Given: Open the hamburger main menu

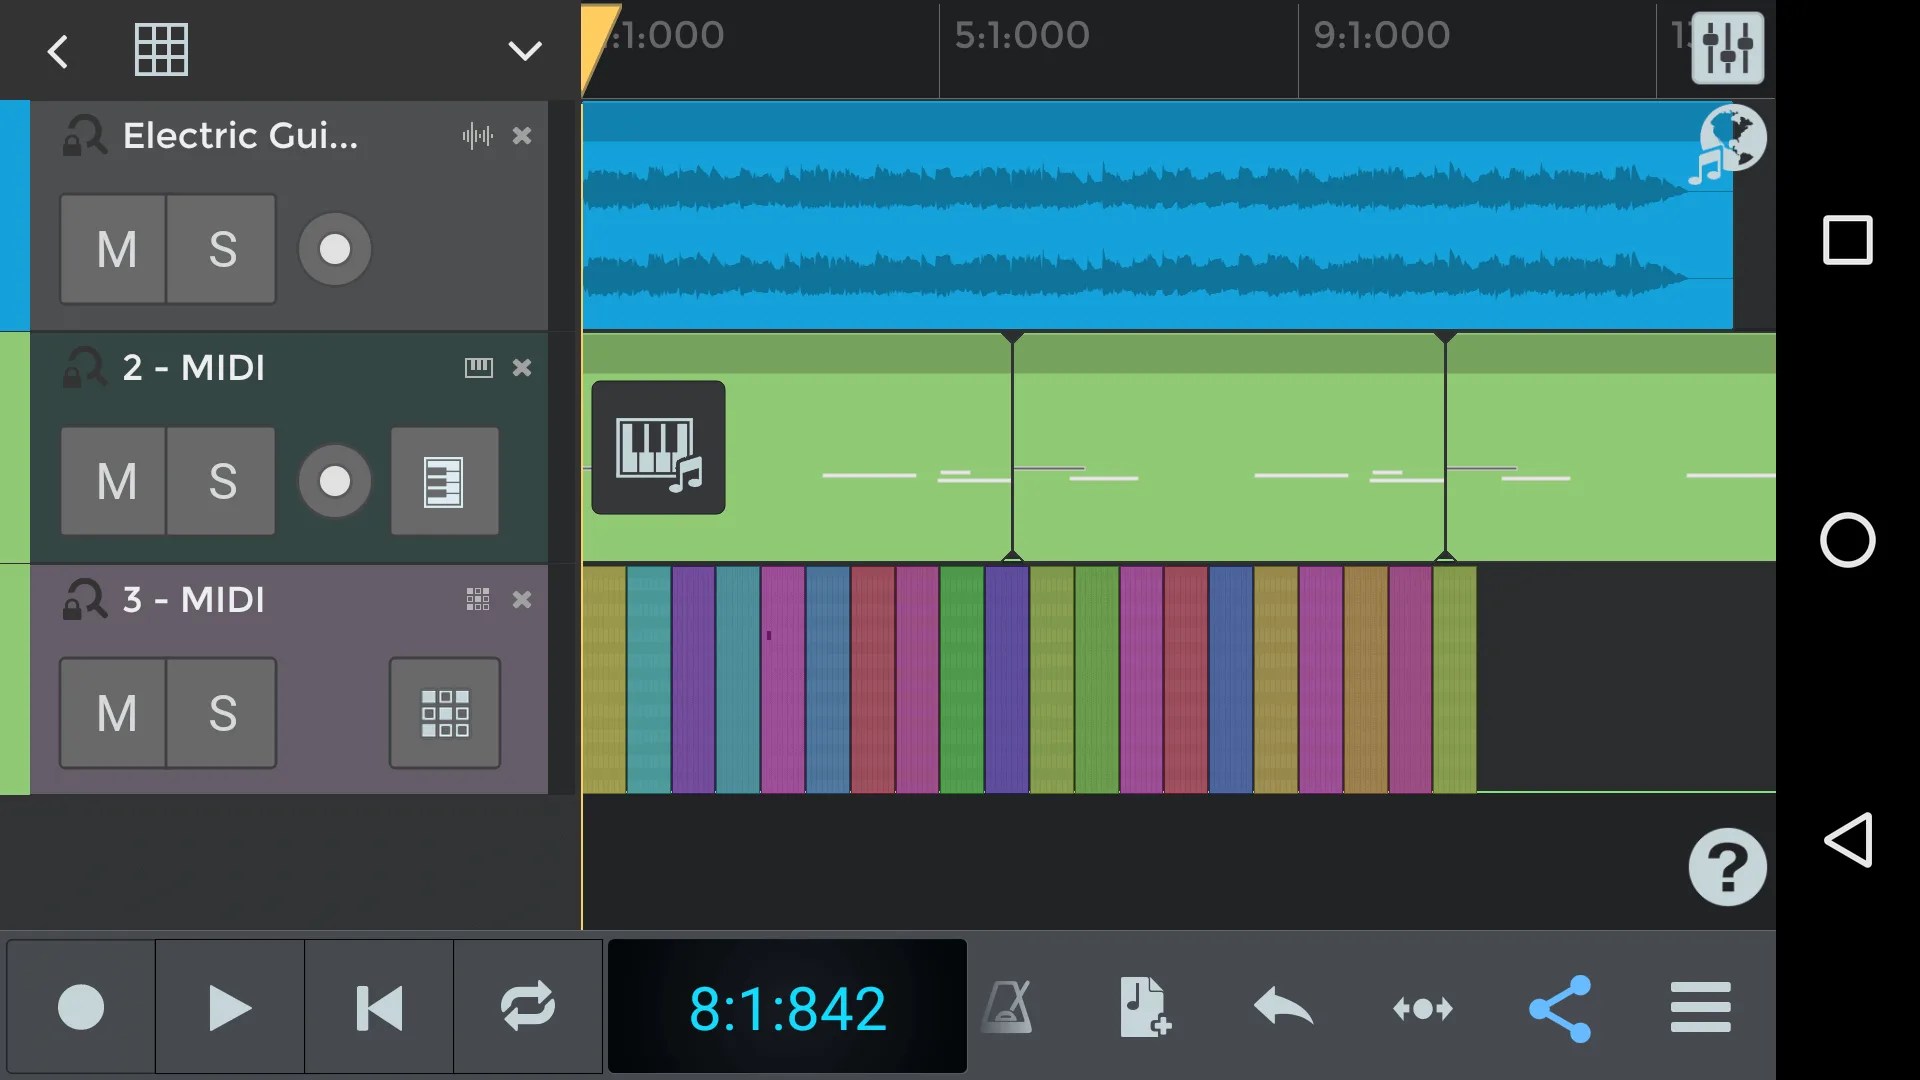Looking at the screenshot, I should point(1700,1007).
